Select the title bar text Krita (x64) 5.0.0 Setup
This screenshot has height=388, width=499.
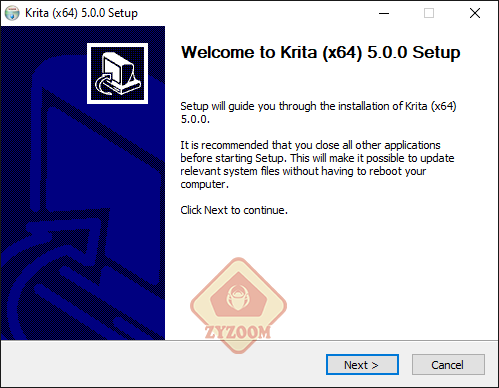tap(81, 13)
